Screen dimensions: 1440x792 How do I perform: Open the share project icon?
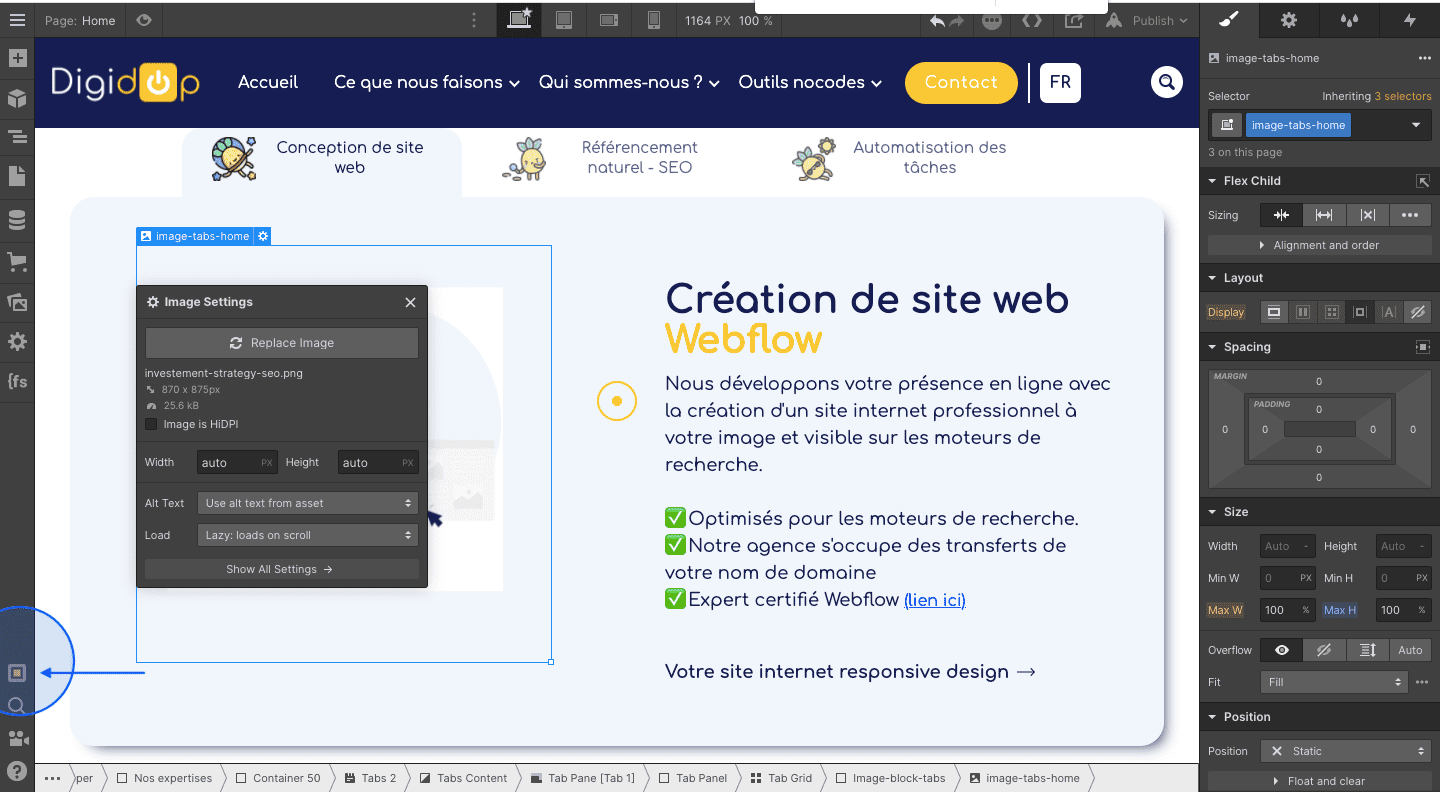[x=1075, y=20]
